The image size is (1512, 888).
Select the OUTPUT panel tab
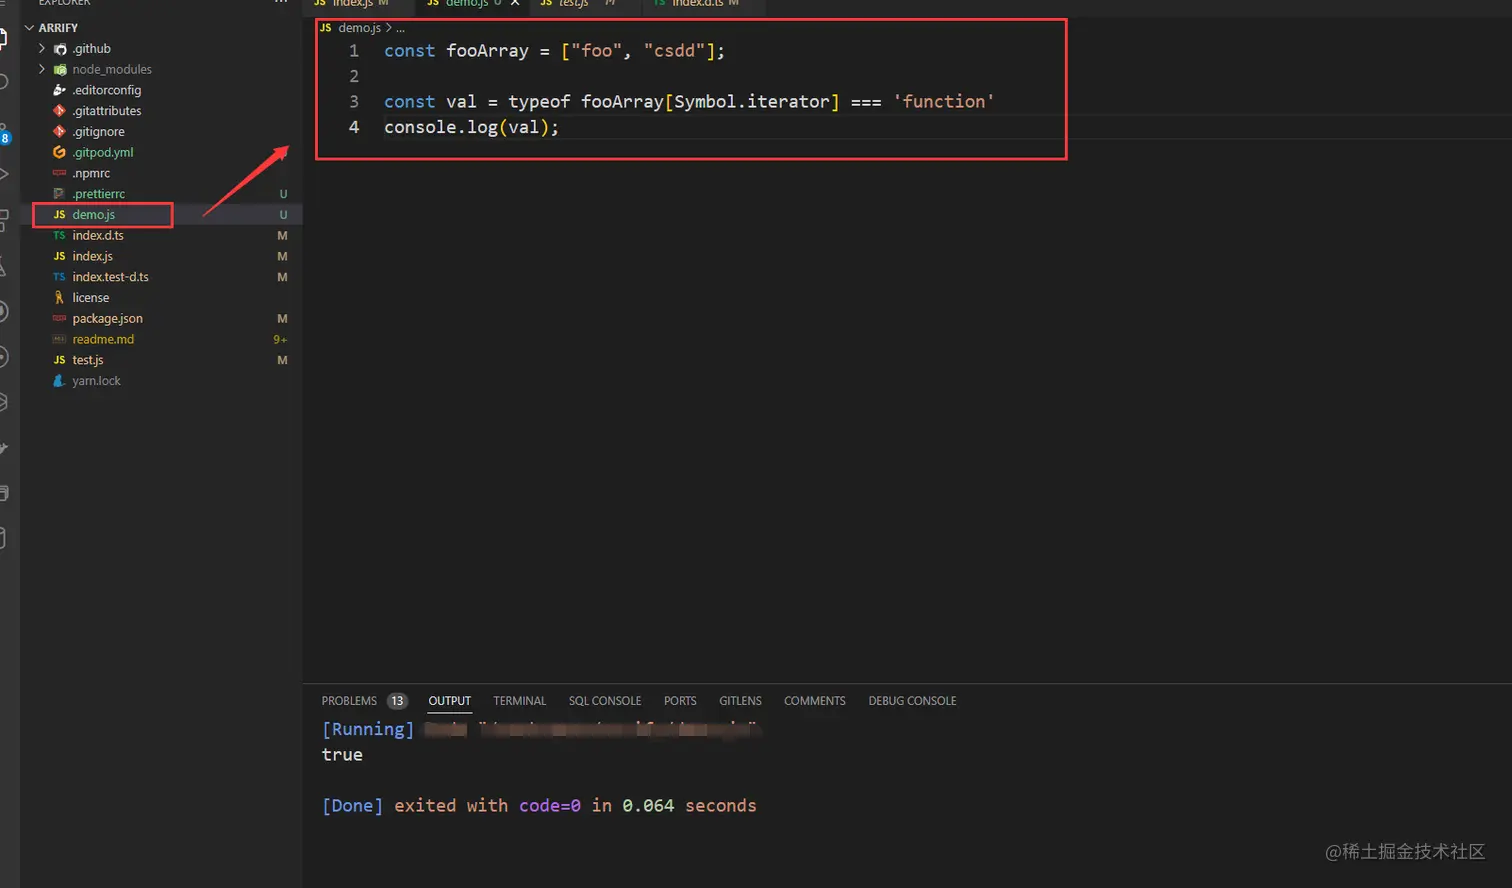click(x=450, y=701)
